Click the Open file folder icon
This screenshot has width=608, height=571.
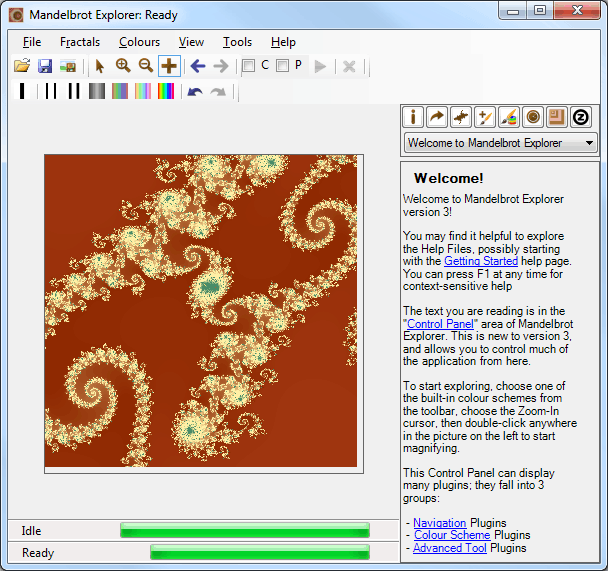[22, 66]
